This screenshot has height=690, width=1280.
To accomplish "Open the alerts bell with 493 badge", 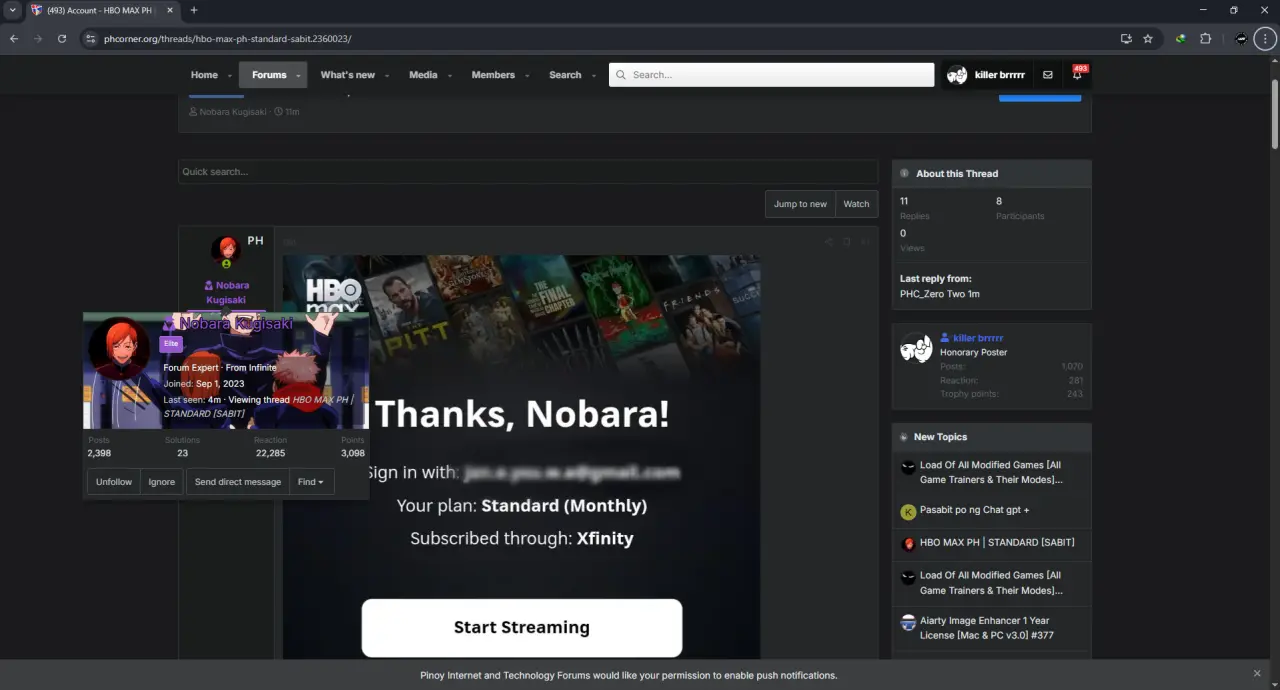I will (1077, 75).
